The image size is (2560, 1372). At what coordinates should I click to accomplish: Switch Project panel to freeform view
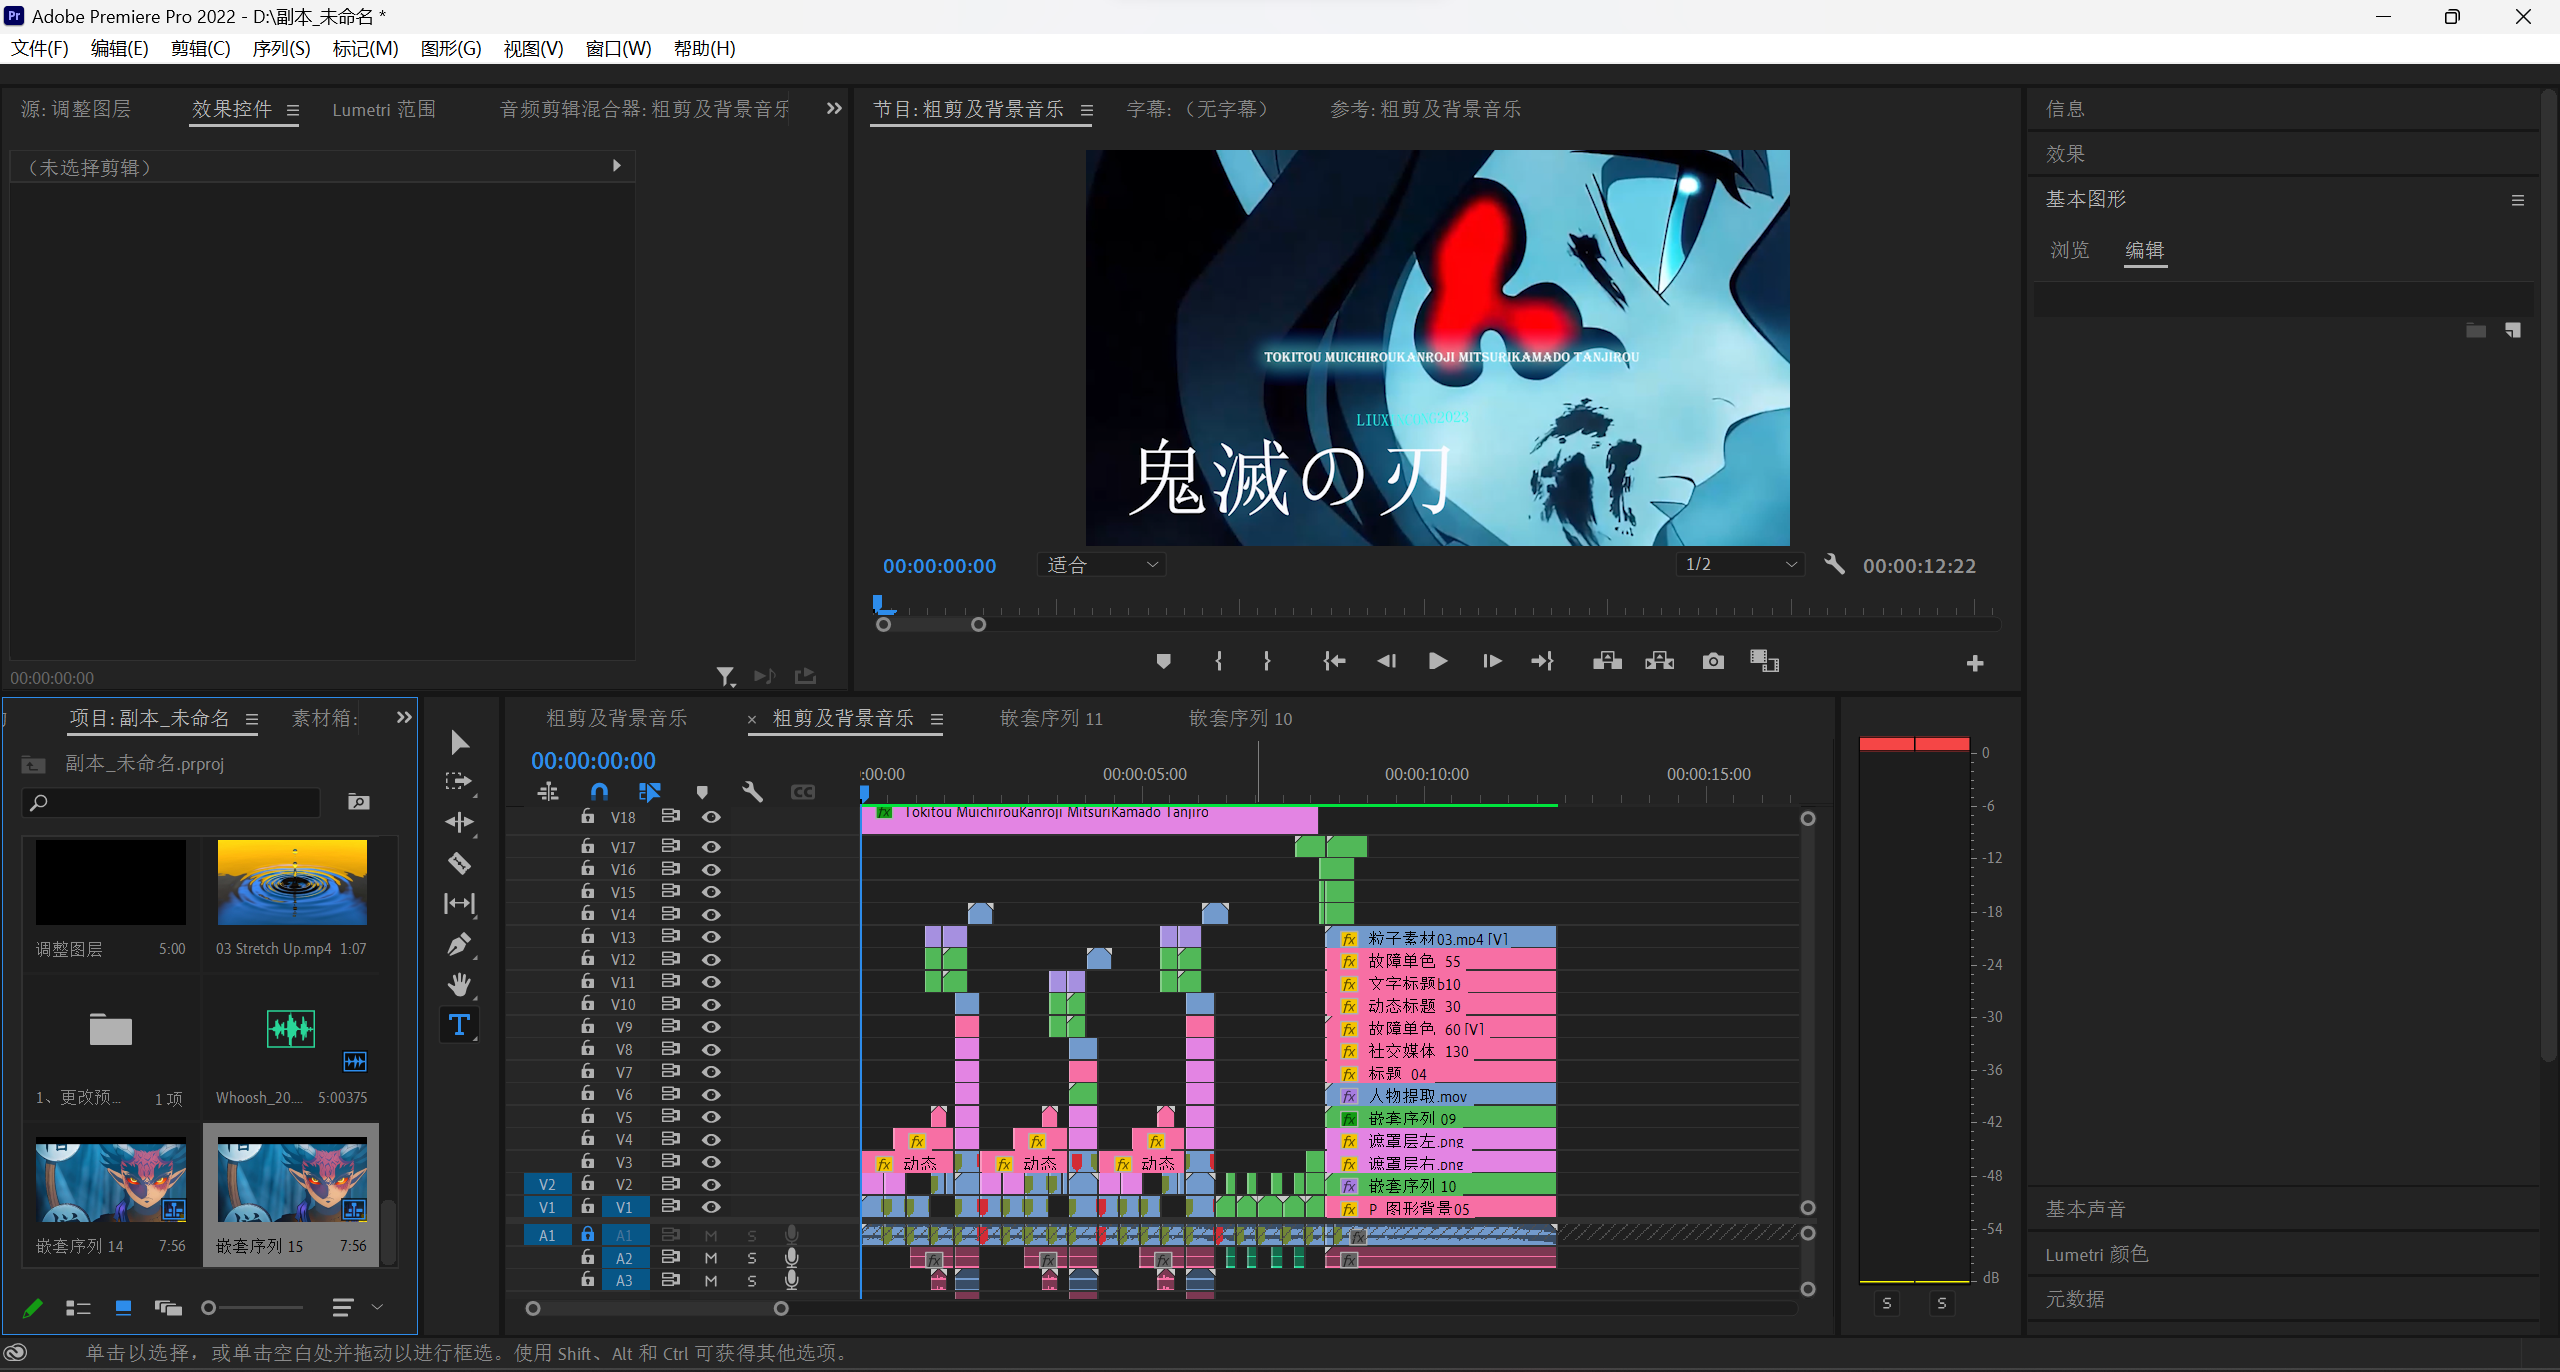(168, 1307)
